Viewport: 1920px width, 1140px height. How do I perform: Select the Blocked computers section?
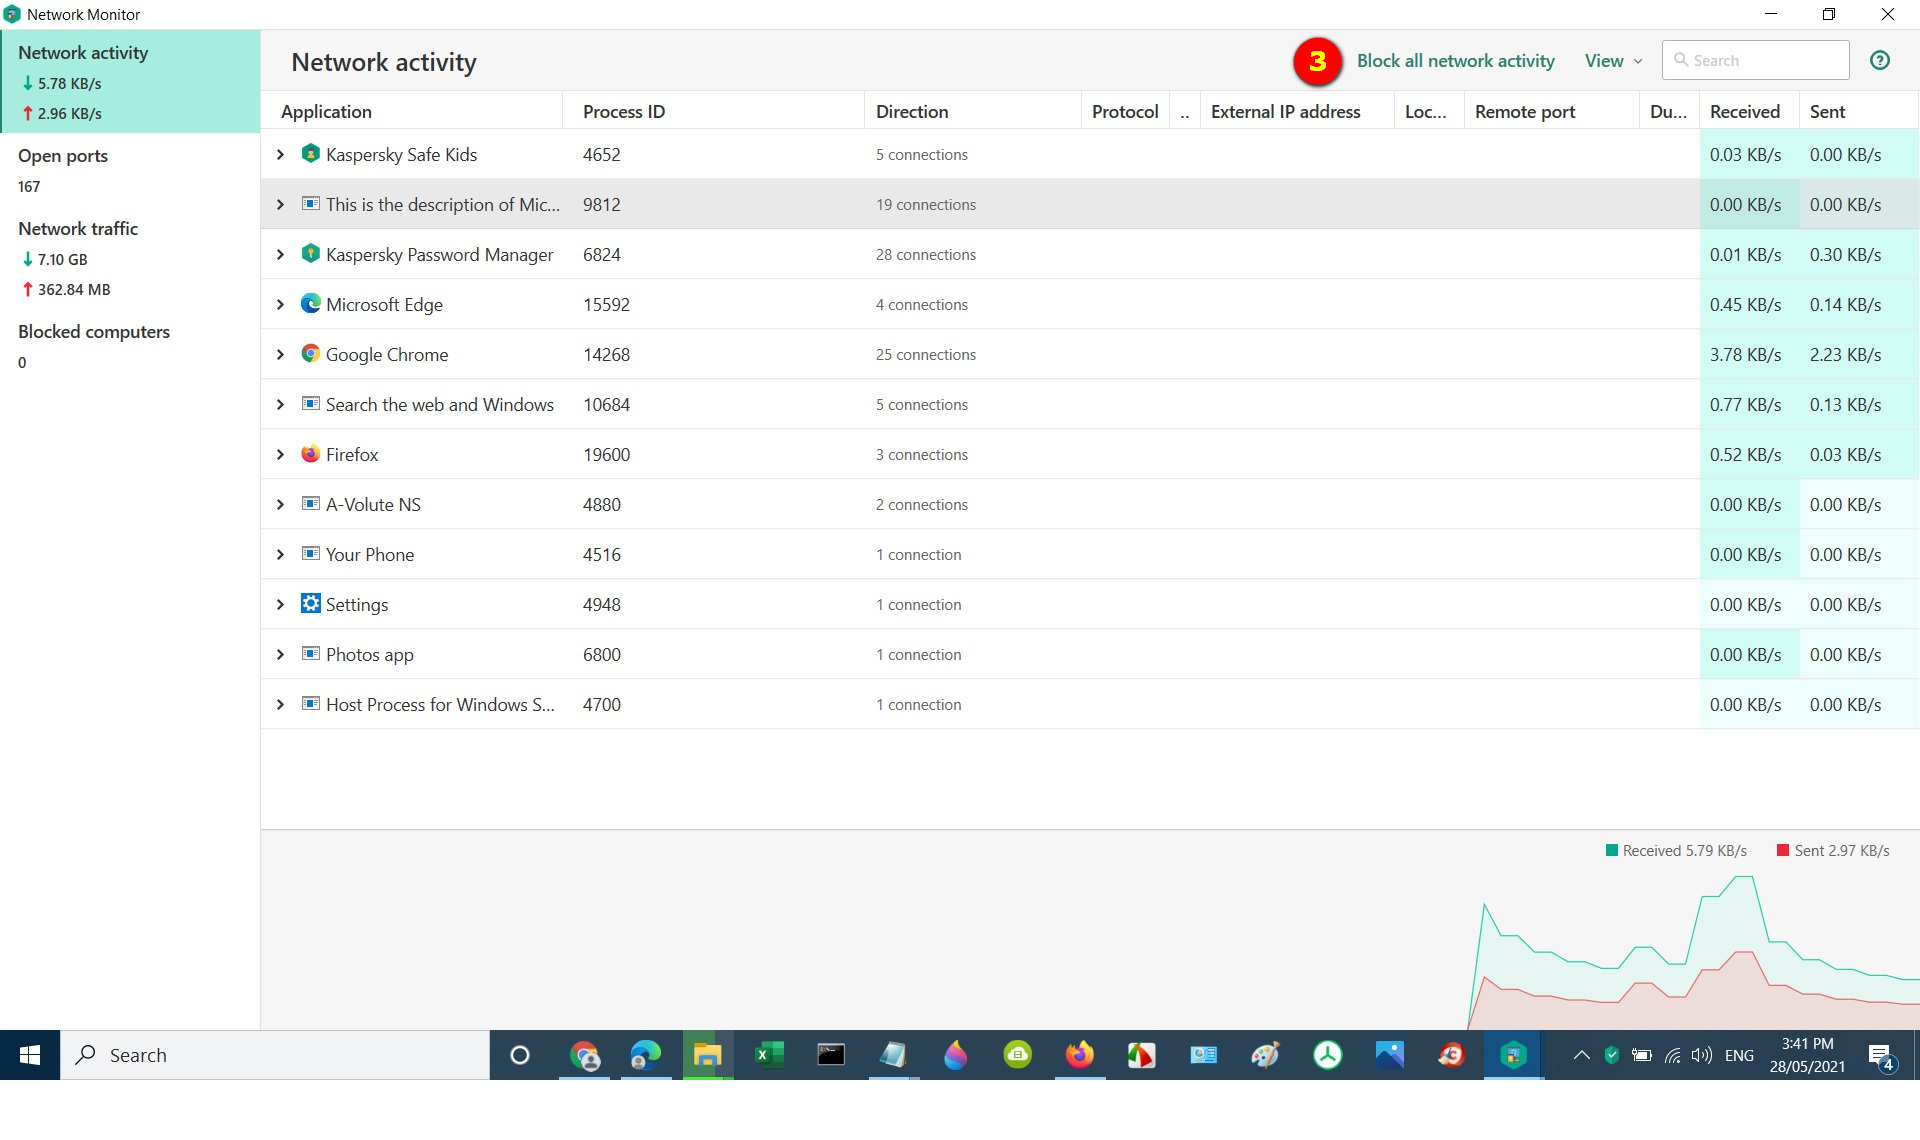(x=94, y=332)
